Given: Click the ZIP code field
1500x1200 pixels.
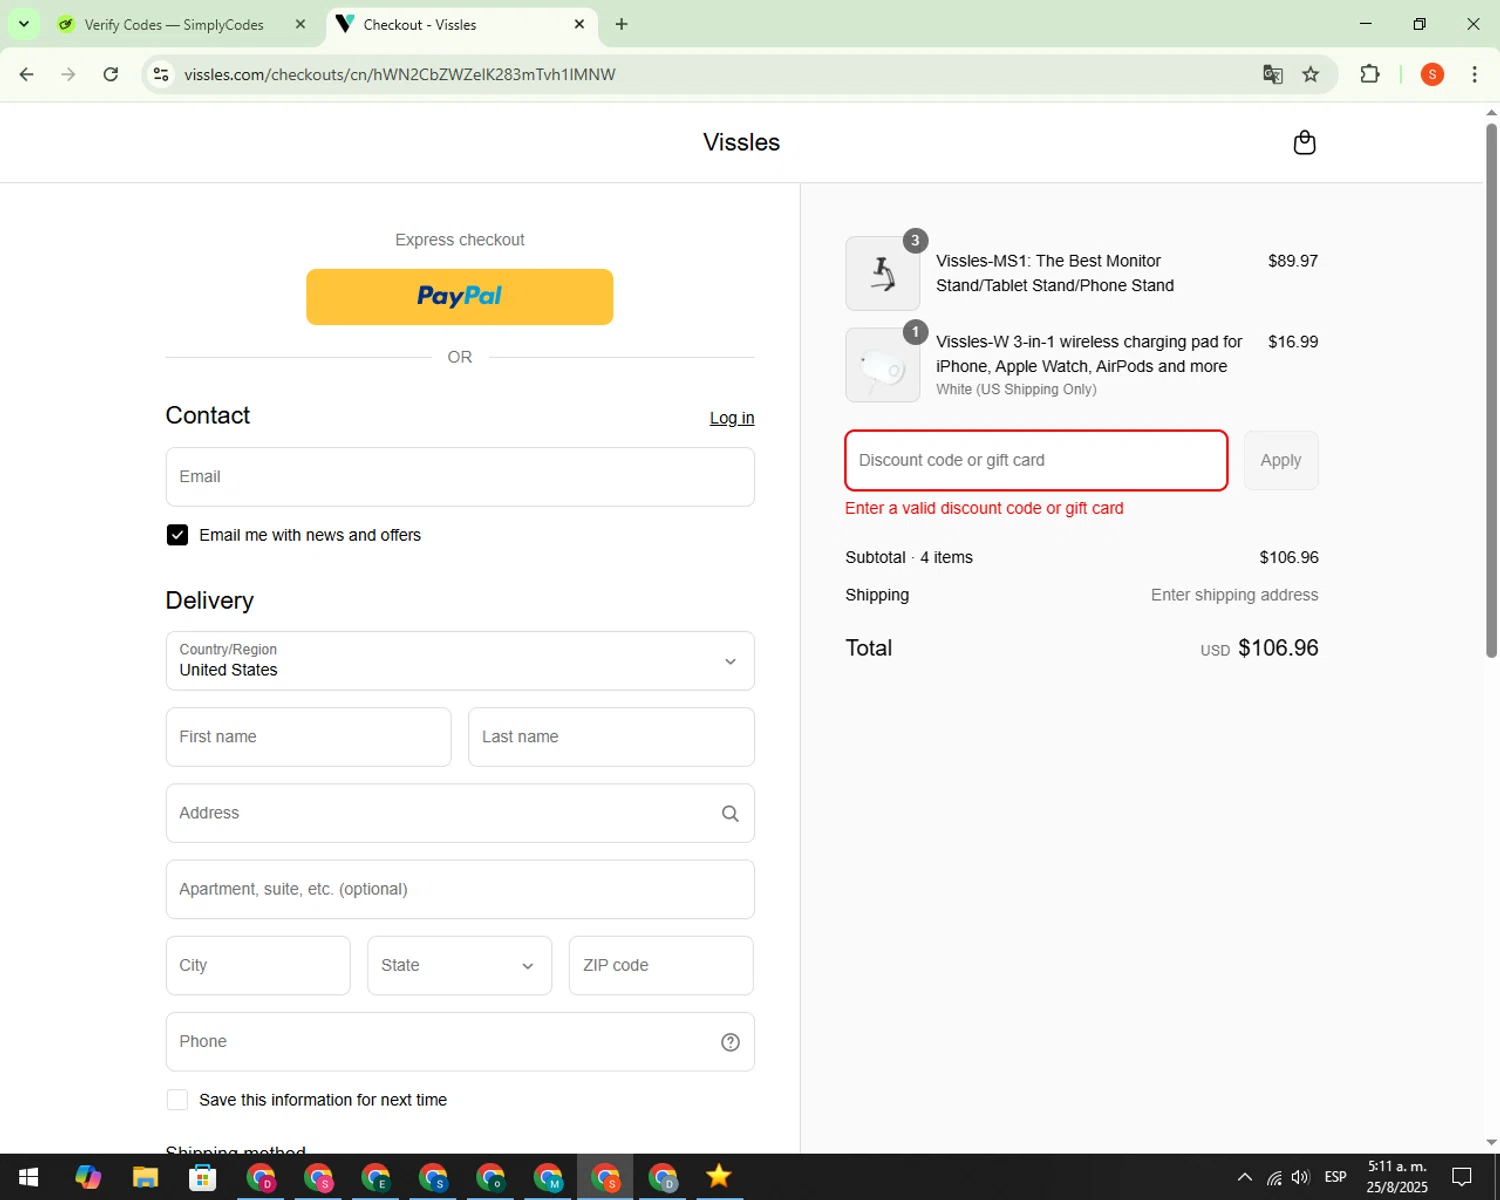Looking at the screenshot, I should point(661,965).
